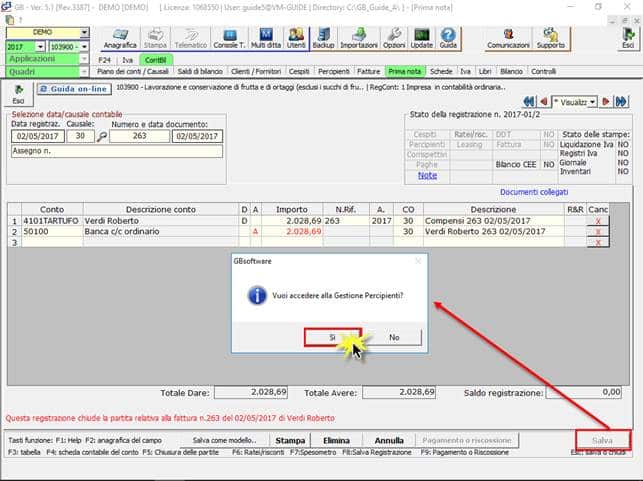The image size is (643, 481).
Task: Open the Comunicazioni icon
Action: click(508, 39)
